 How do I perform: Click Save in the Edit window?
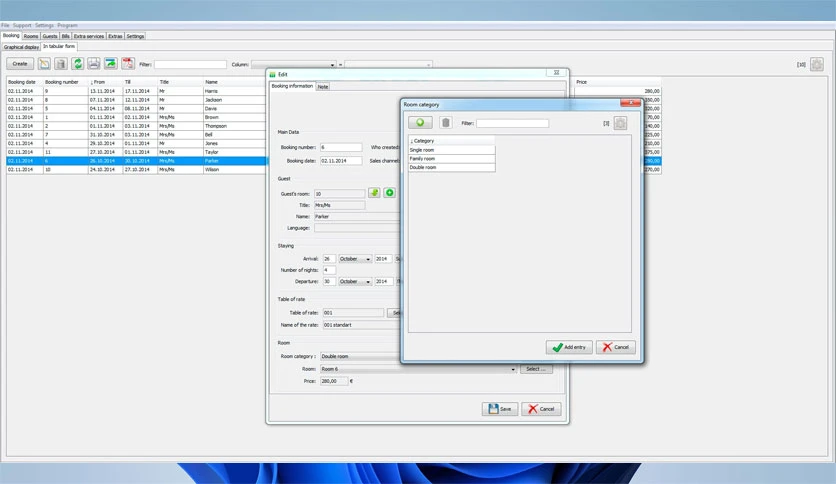tap(500, 409)
